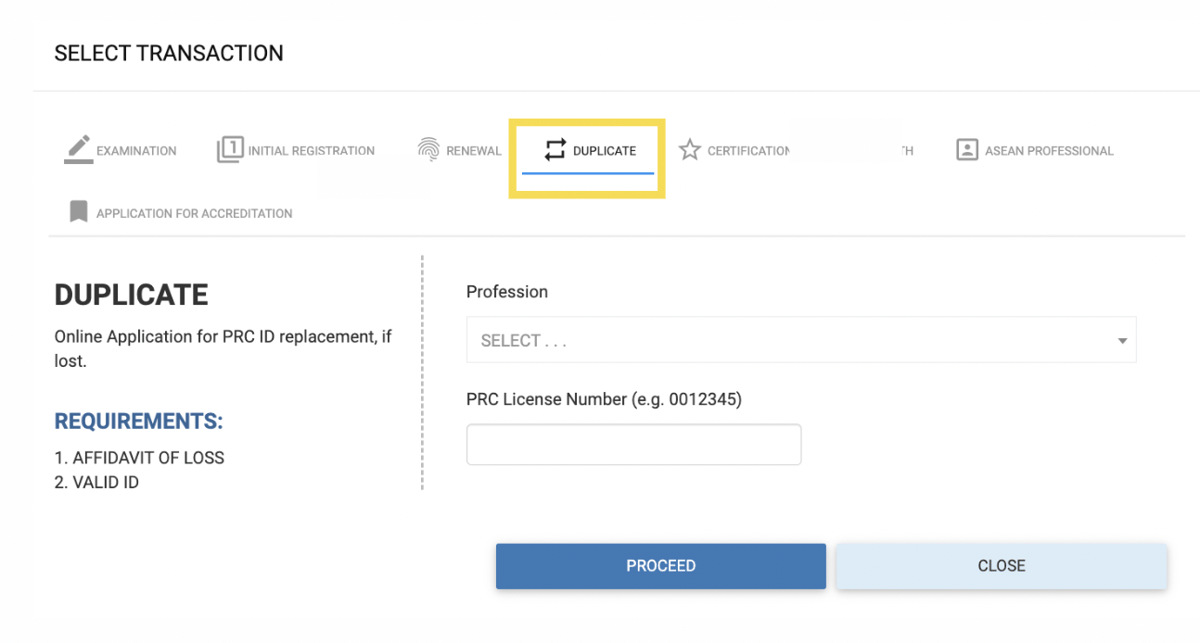This screenshot has height=643, width=1200.
Task: Open Application for Accreditation tab
Action: point(180,212)
